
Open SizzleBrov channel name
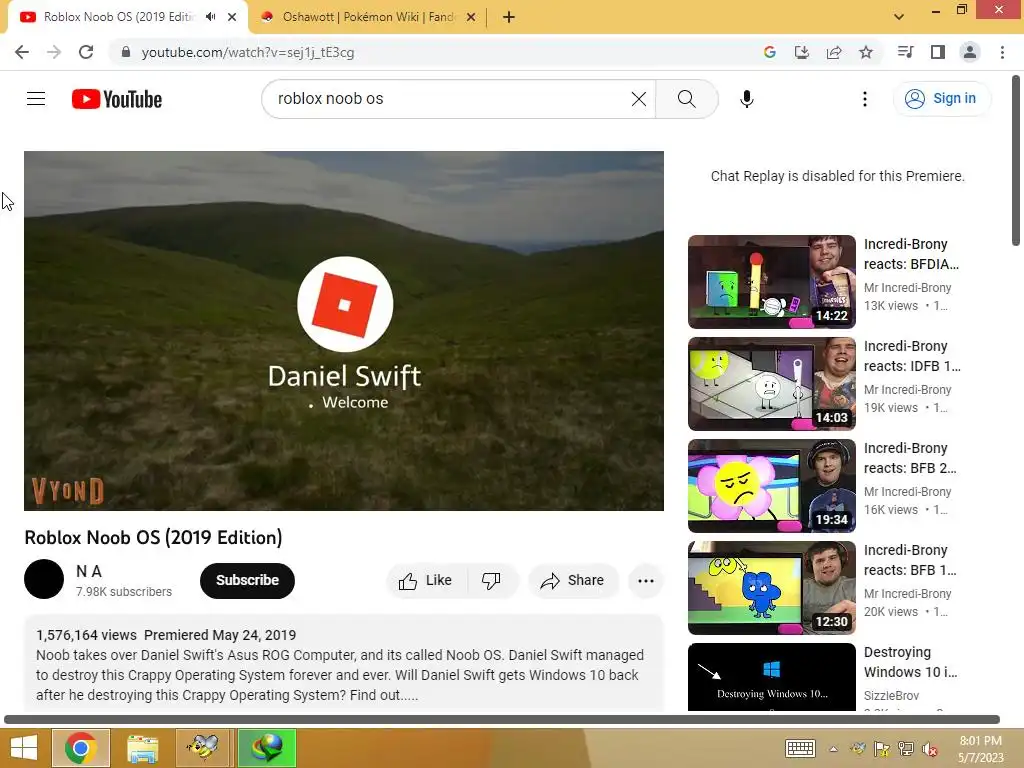coord(891,696)
